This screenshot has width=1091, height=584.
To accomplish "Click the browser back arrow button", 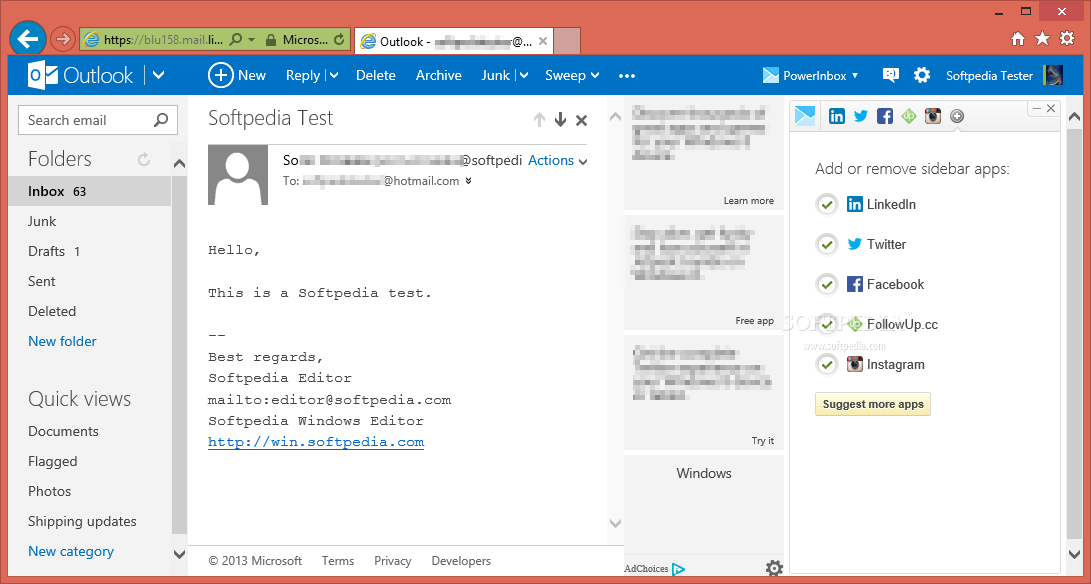I will 28,39.
